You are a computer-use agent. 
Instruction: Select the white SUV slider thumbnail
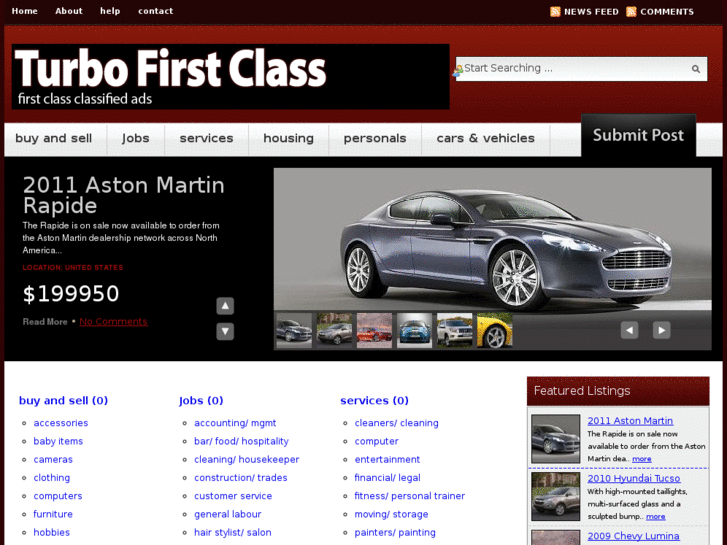454,330
